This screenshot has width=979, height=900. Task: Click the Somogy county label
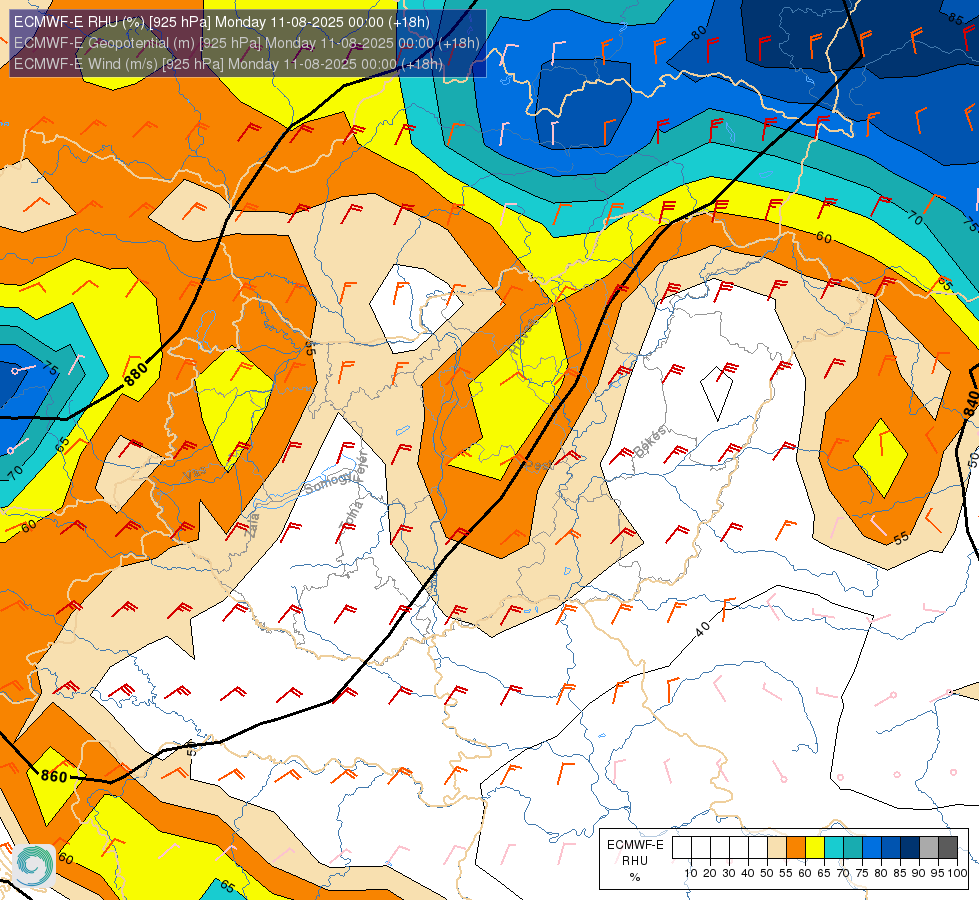328,482
